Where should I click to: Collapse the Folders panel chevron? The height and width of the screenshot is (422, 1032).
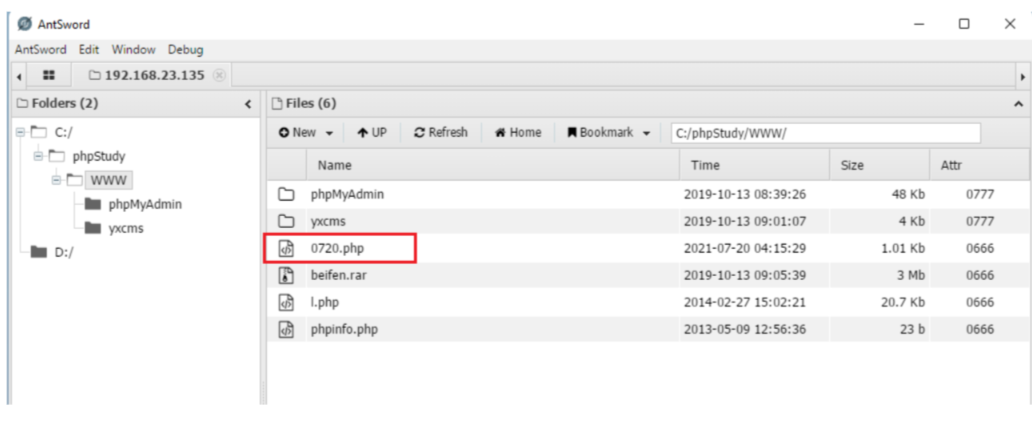click(x=248, y=104)
